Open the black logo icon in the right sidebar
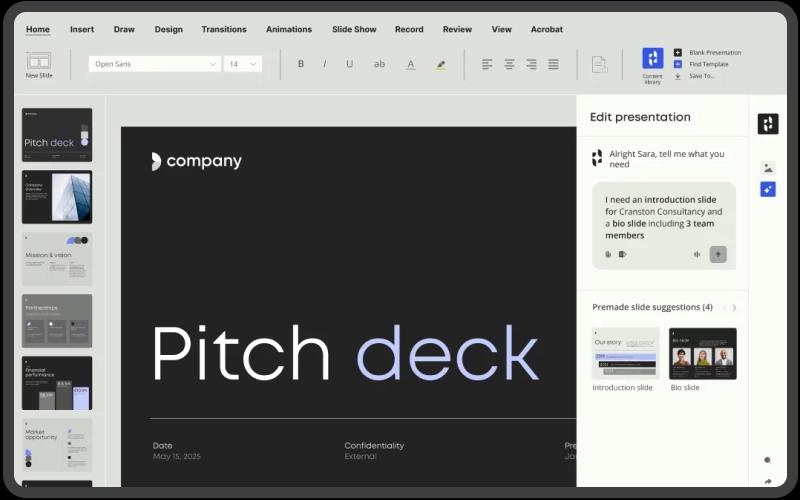 tap(768, 123)
